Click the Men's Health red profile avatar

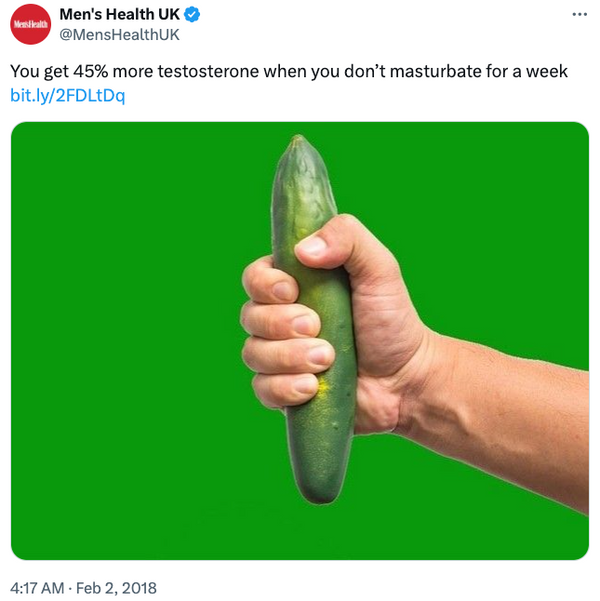pos(30,24)
